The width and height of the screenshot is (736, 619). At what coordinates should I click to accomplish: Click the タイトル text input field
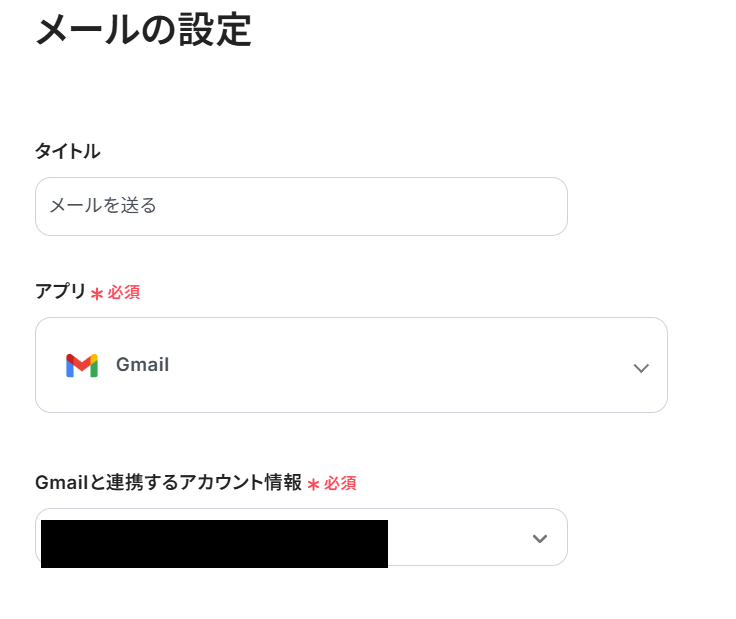coord(300,206)
